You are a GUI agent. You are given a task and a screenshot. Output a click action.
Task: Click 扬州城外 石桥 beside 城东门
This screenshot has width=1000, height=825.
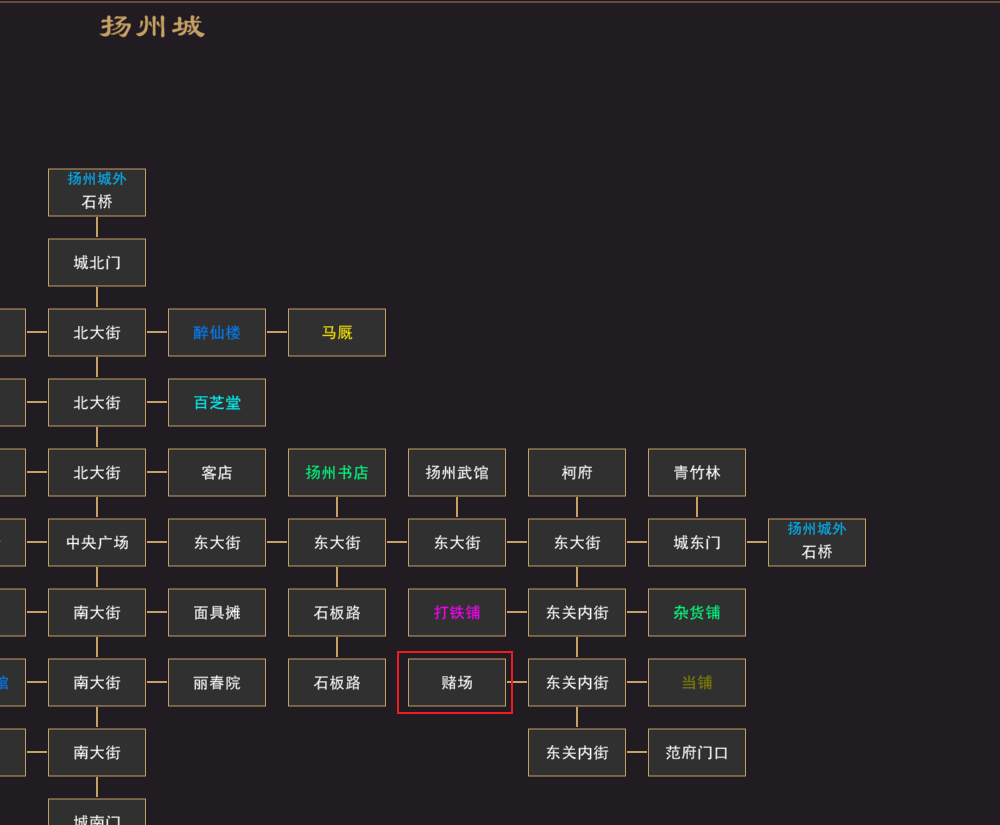click(816, 543)
